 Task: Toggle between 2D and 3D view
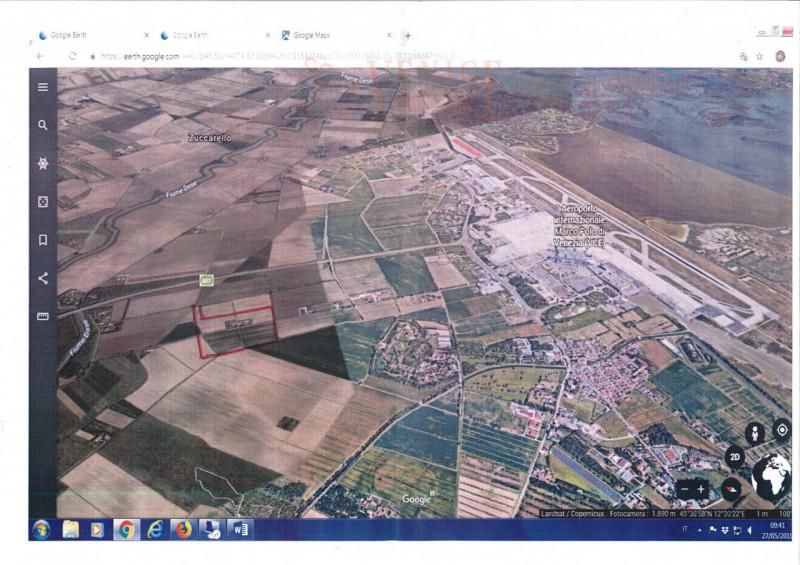[x=735, y=458]
